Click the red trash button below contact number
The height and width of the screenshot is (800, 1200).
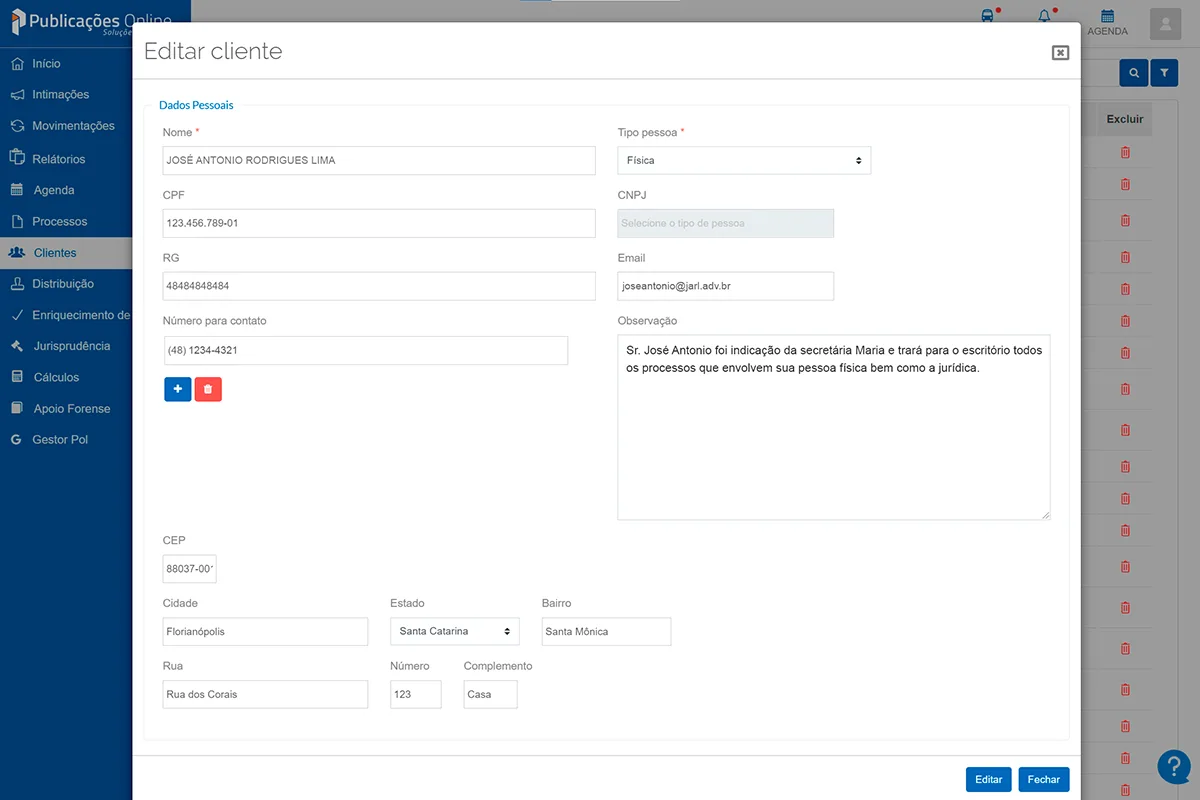click(208, 389)
